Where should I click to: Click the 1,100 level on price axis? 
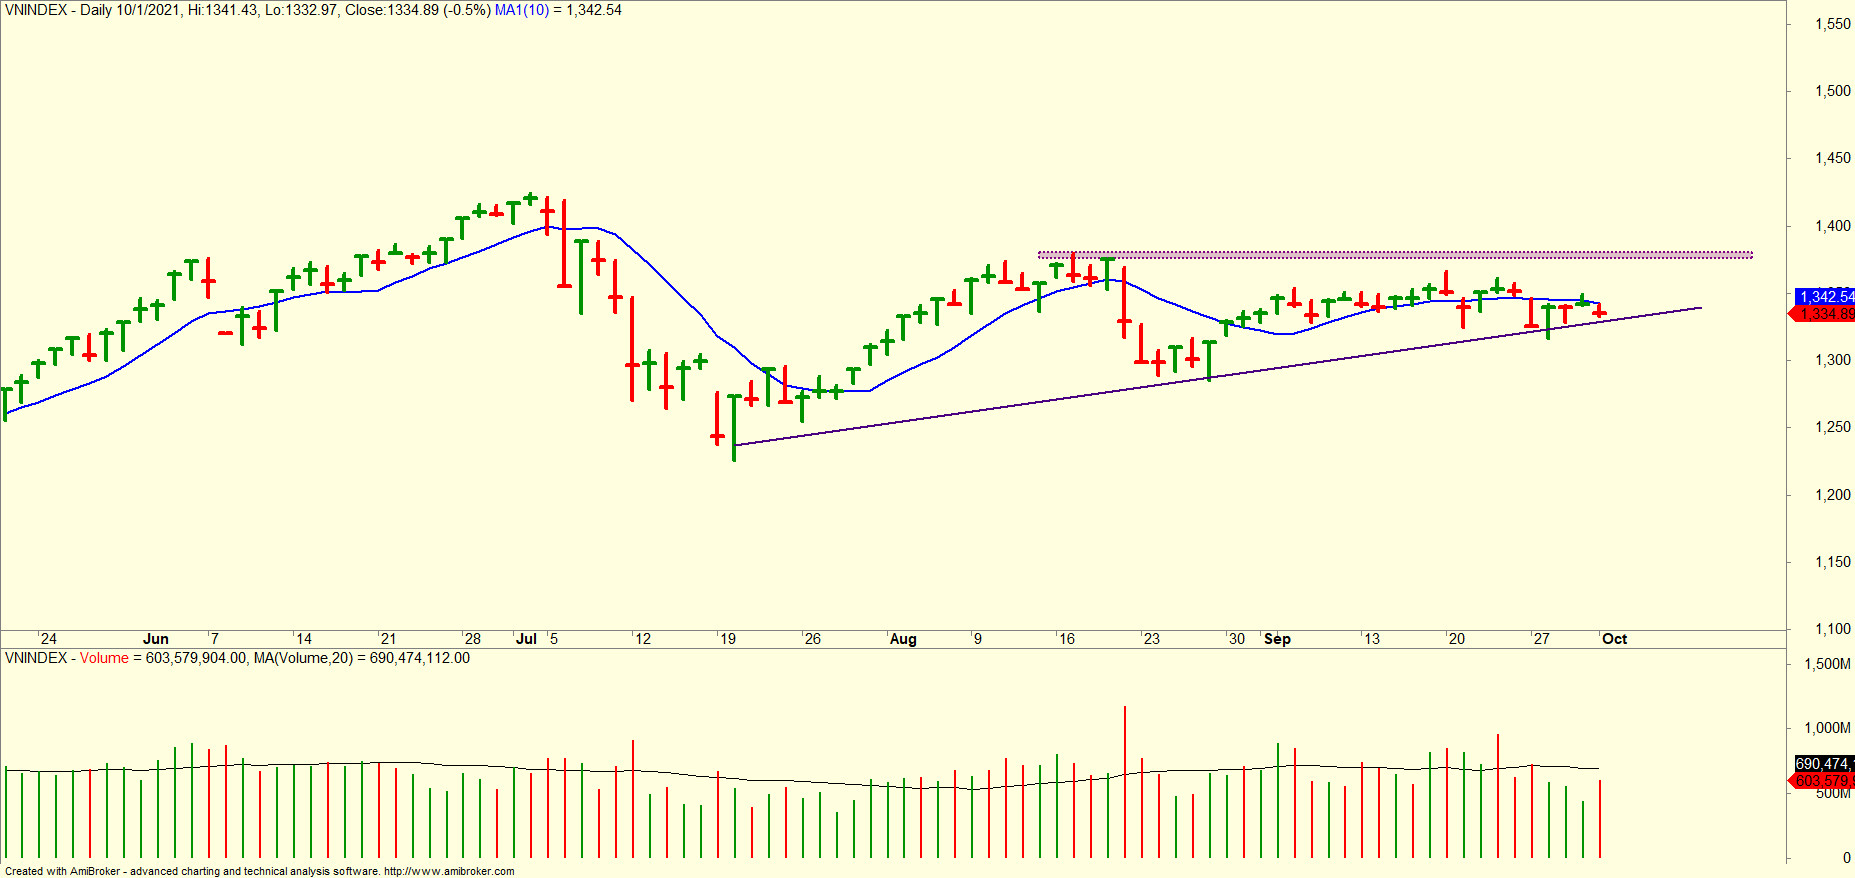(x=1832, y=629)
